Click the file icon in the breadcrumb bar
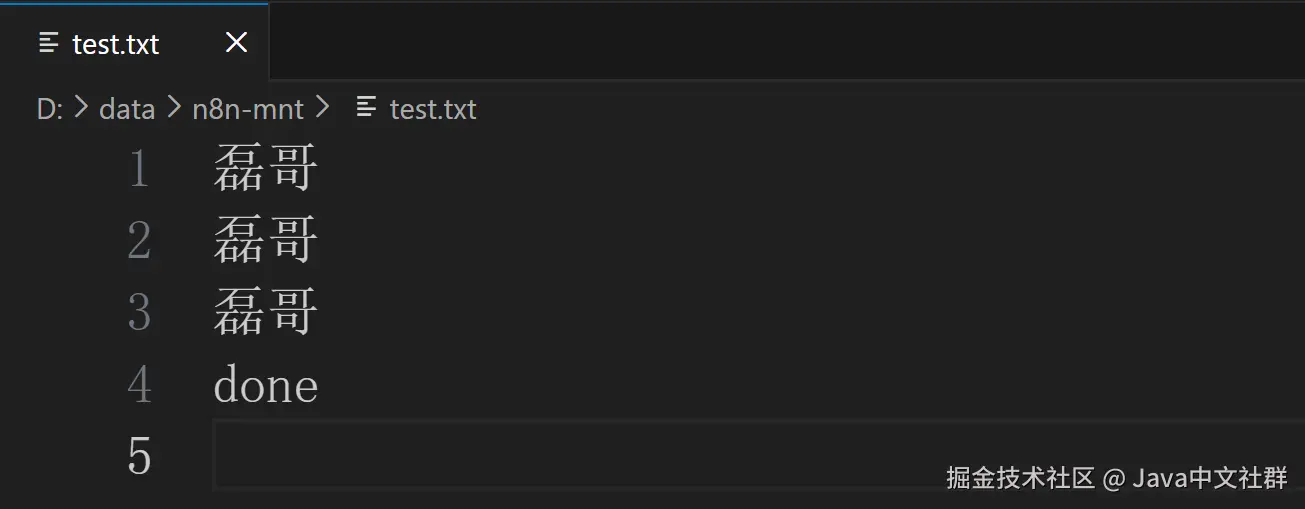 (x=367, y=107)
